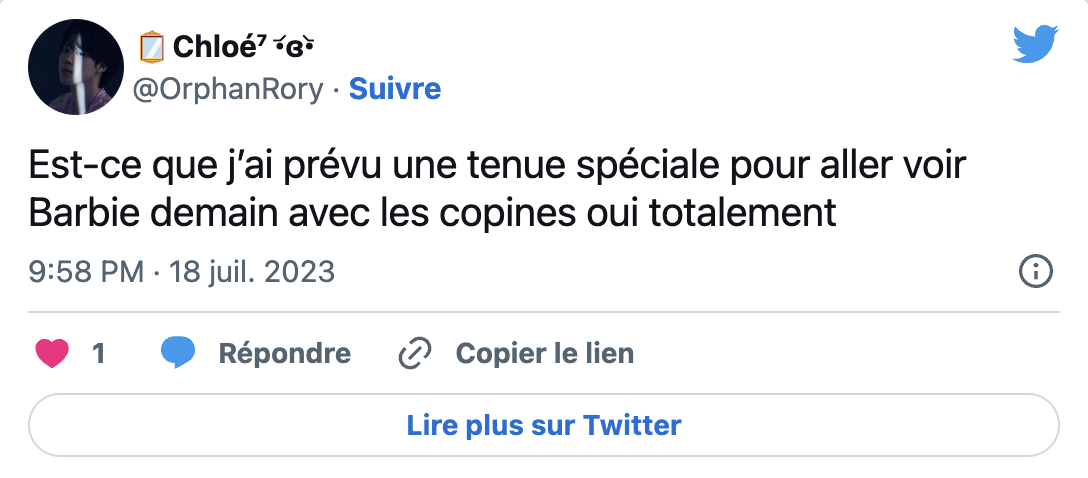Click tweet line starting with Est-ce que
The height and width of the screenshot is (478, 1088).
coord(496,165)
